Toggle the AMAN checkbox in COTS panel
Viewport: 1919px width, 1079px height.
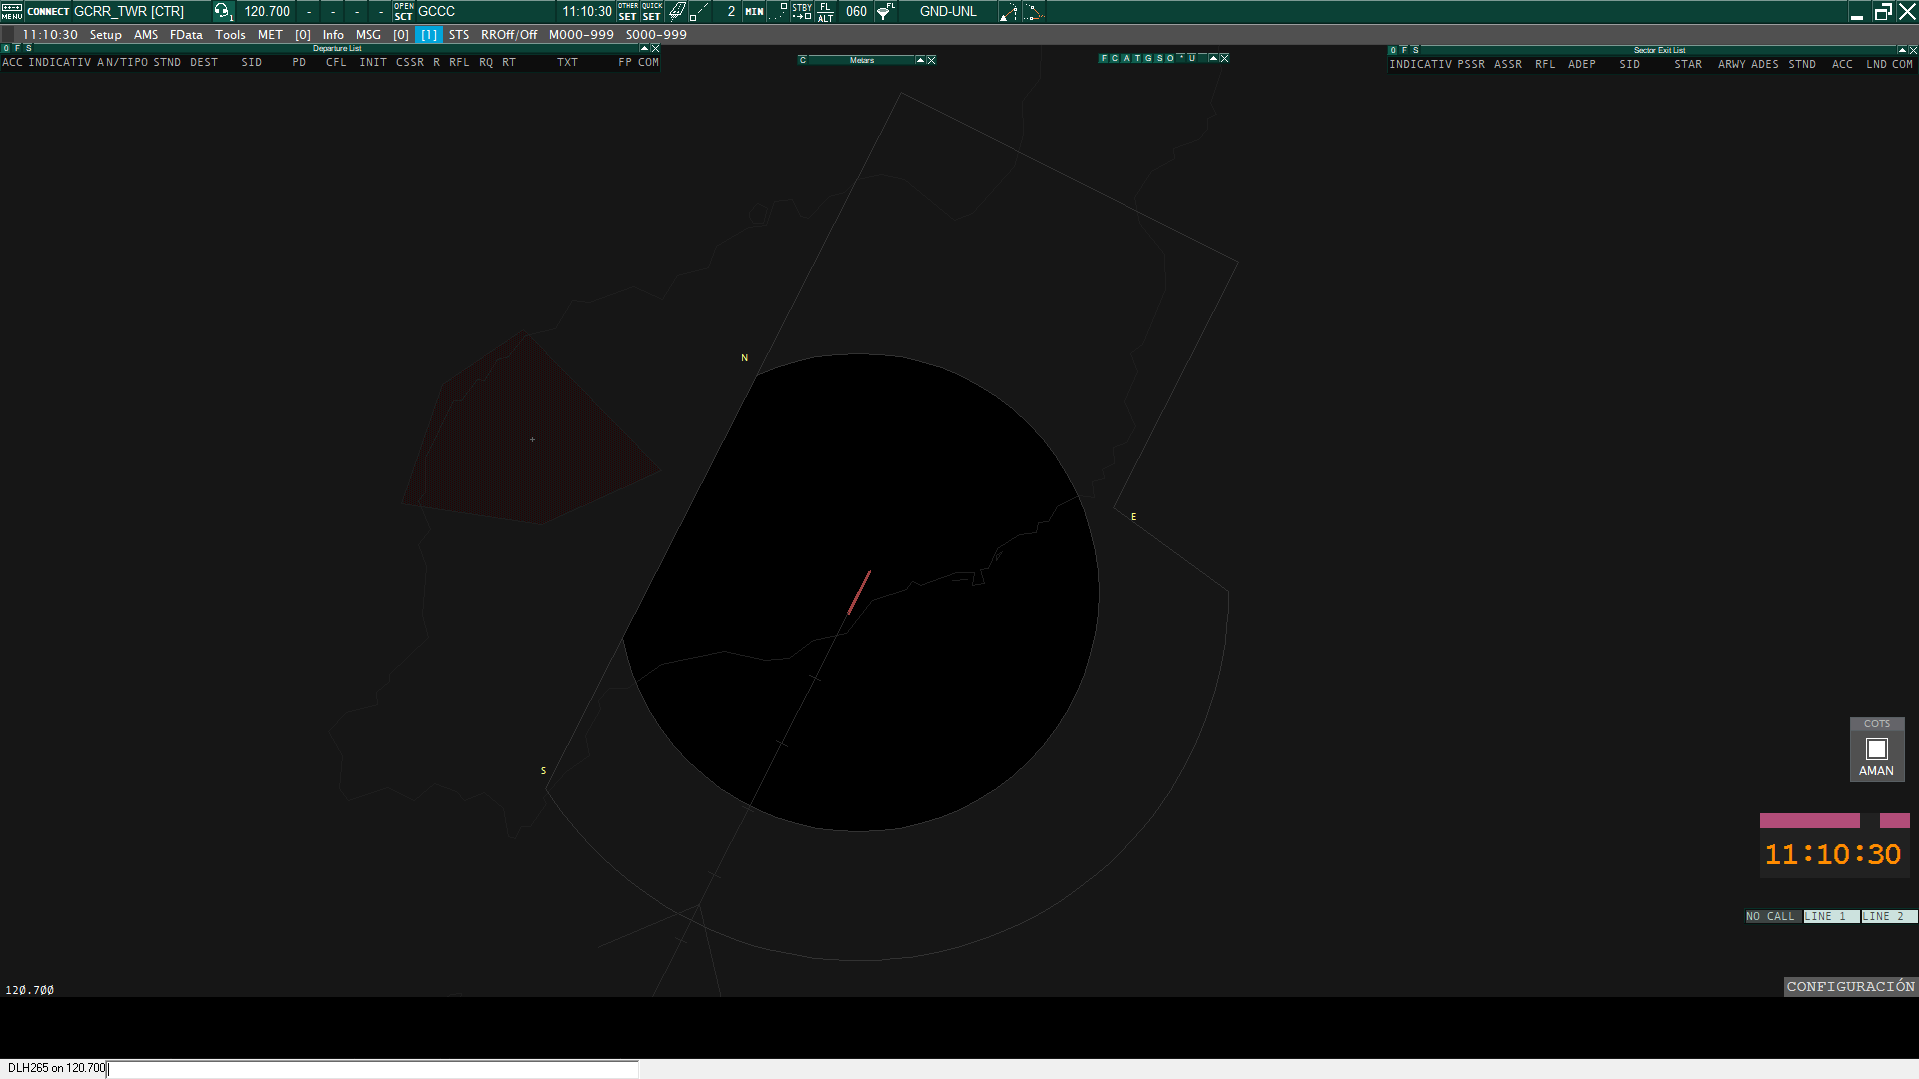[1876, 749]
